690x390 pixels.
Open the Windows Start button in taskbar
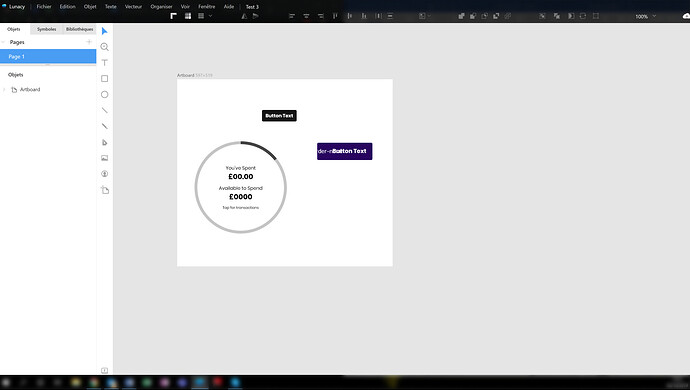[x=6, y=383]
